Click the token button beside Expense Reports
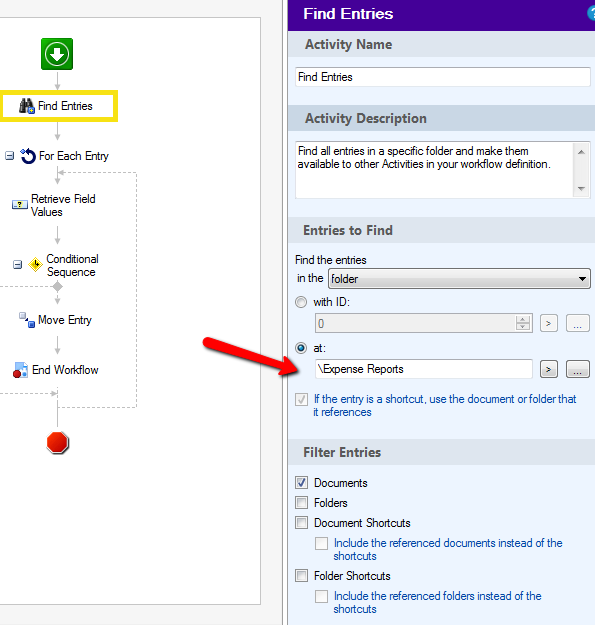 pos(549,369)
